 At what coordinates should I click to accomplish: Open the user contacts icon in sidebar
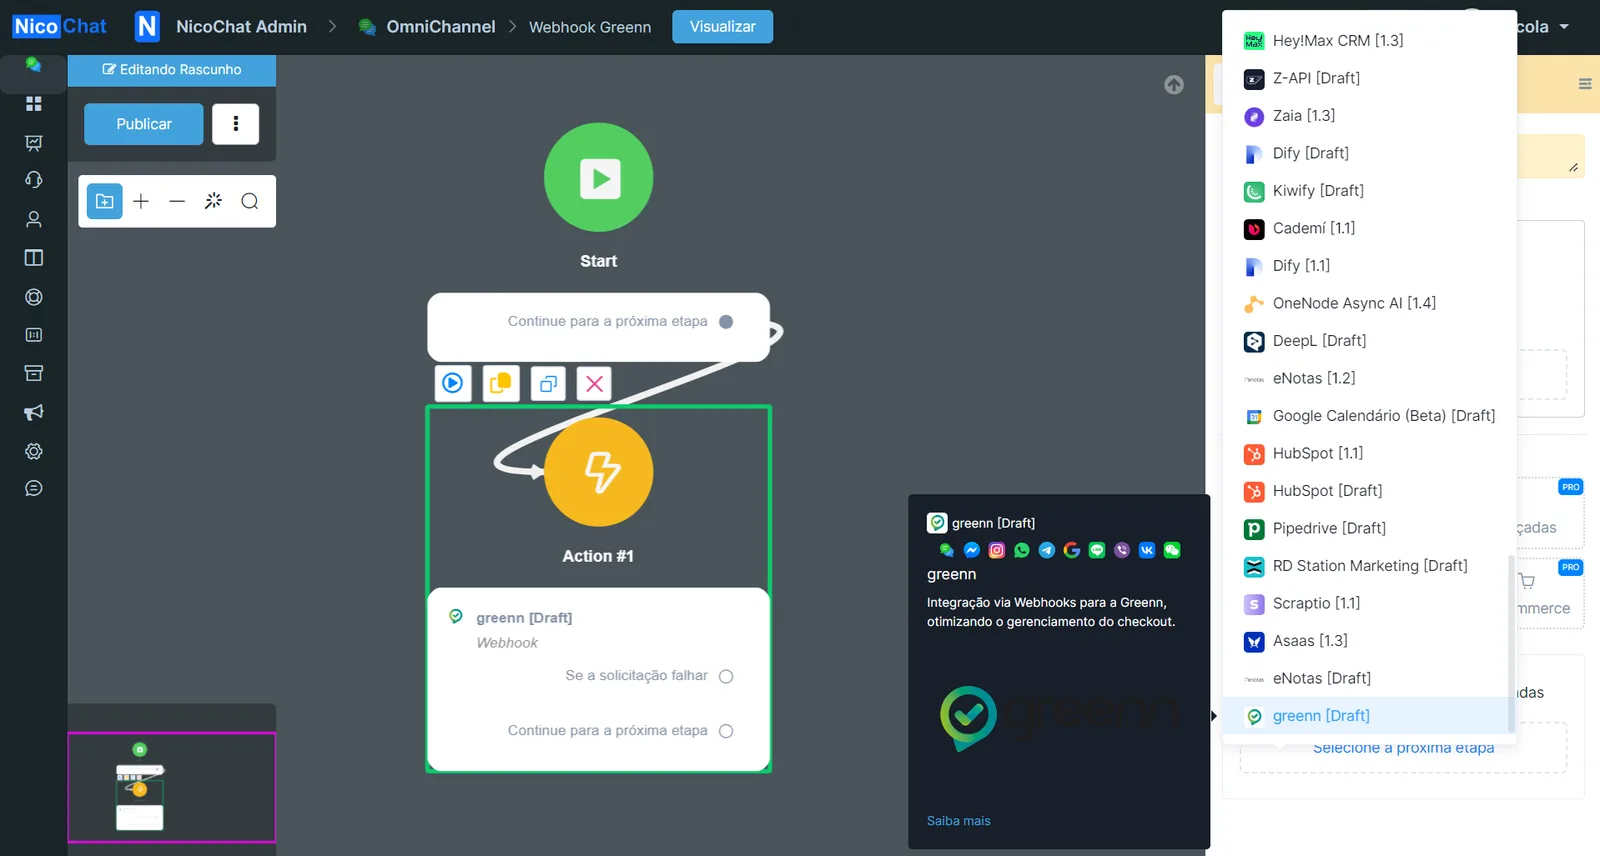[x=33, y=219]
